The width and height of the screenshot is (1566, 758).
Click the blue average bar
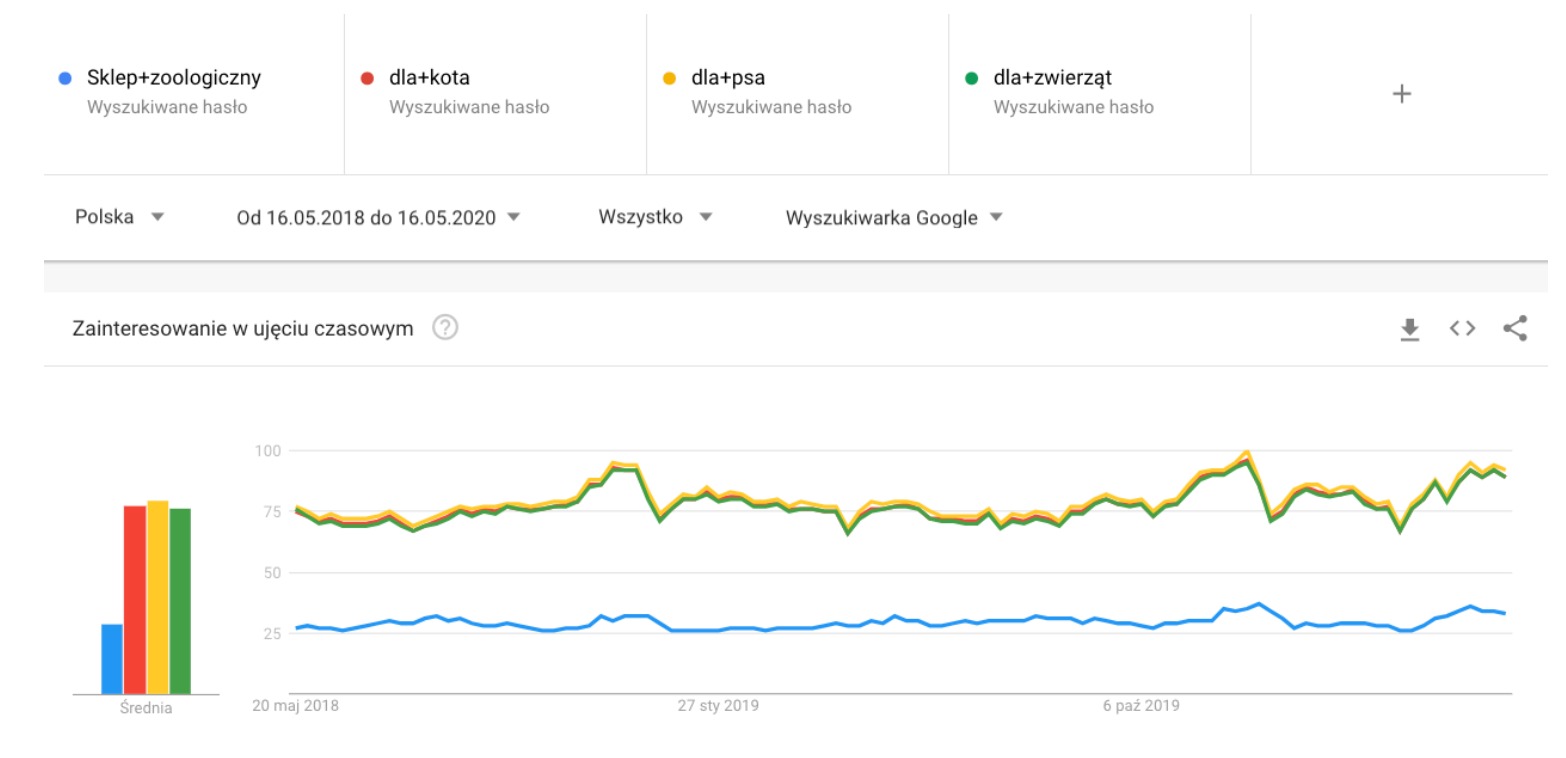coord(112,658)
